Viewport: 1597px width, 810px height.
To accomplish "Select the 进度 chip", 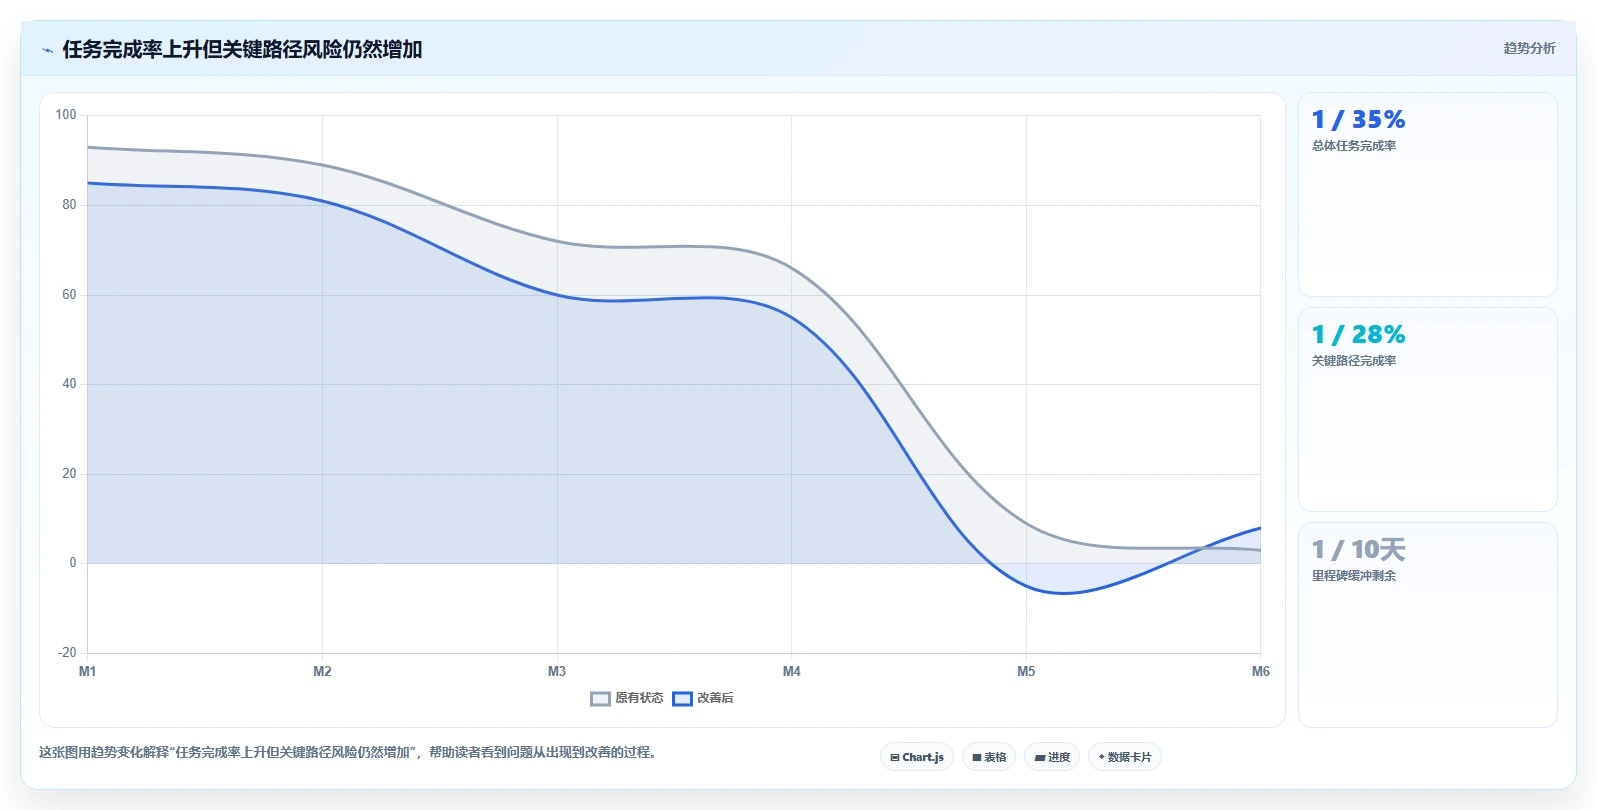I will tap(1052, 757).
